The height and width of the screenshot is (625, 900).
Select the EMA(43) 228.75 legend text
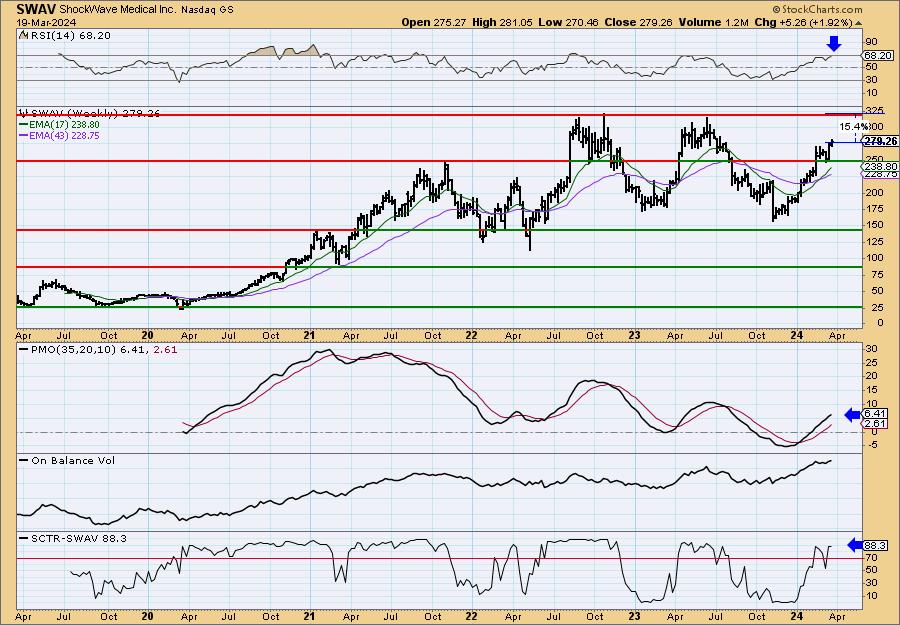pyautogui.click(x=65, y=135)
